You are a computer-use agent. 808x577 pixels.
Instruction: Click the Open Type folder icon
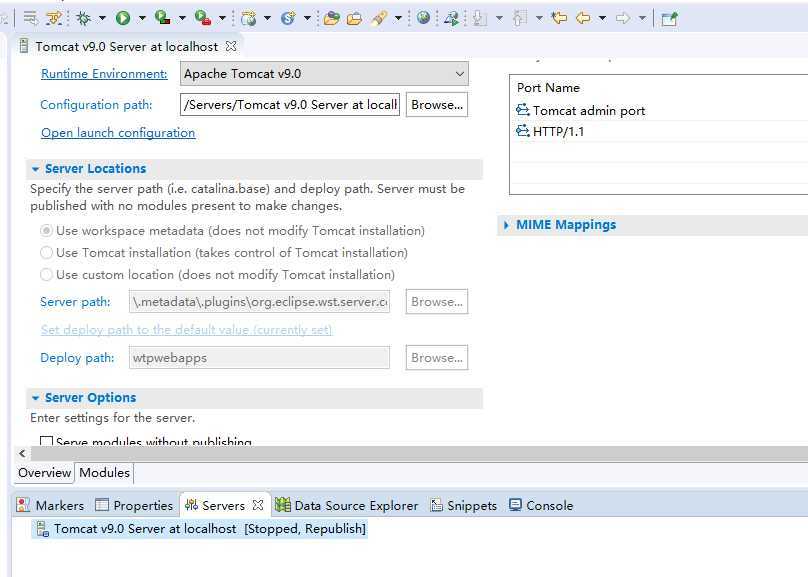click(x=331, y=19)
